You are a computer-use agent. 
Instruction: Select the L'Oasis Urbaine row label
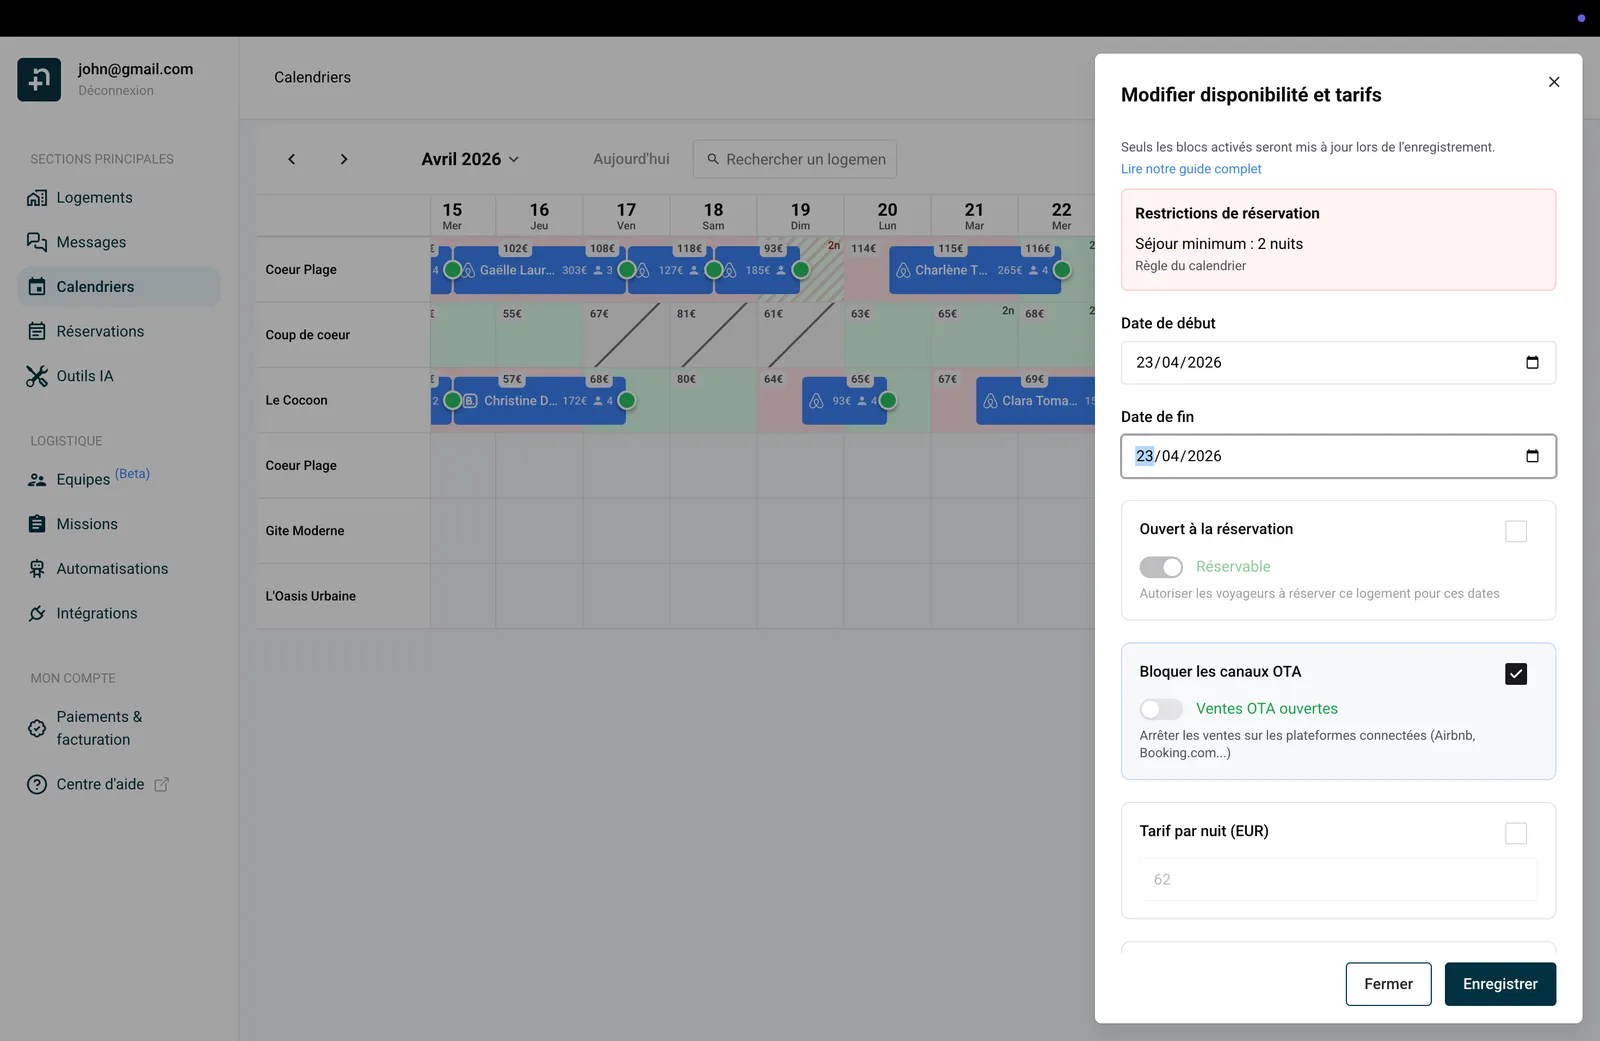[x=311, y=596]
